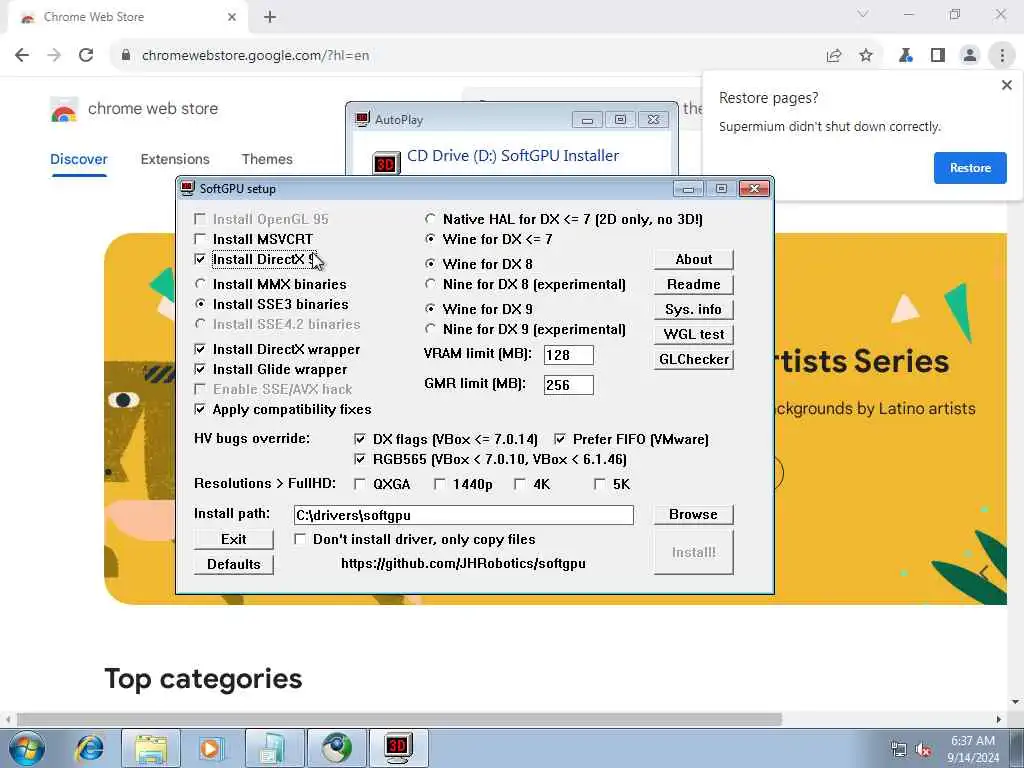Open the three-dot browser menu
Screen dimensions: 1024x768
click(x=1002, y=56)
